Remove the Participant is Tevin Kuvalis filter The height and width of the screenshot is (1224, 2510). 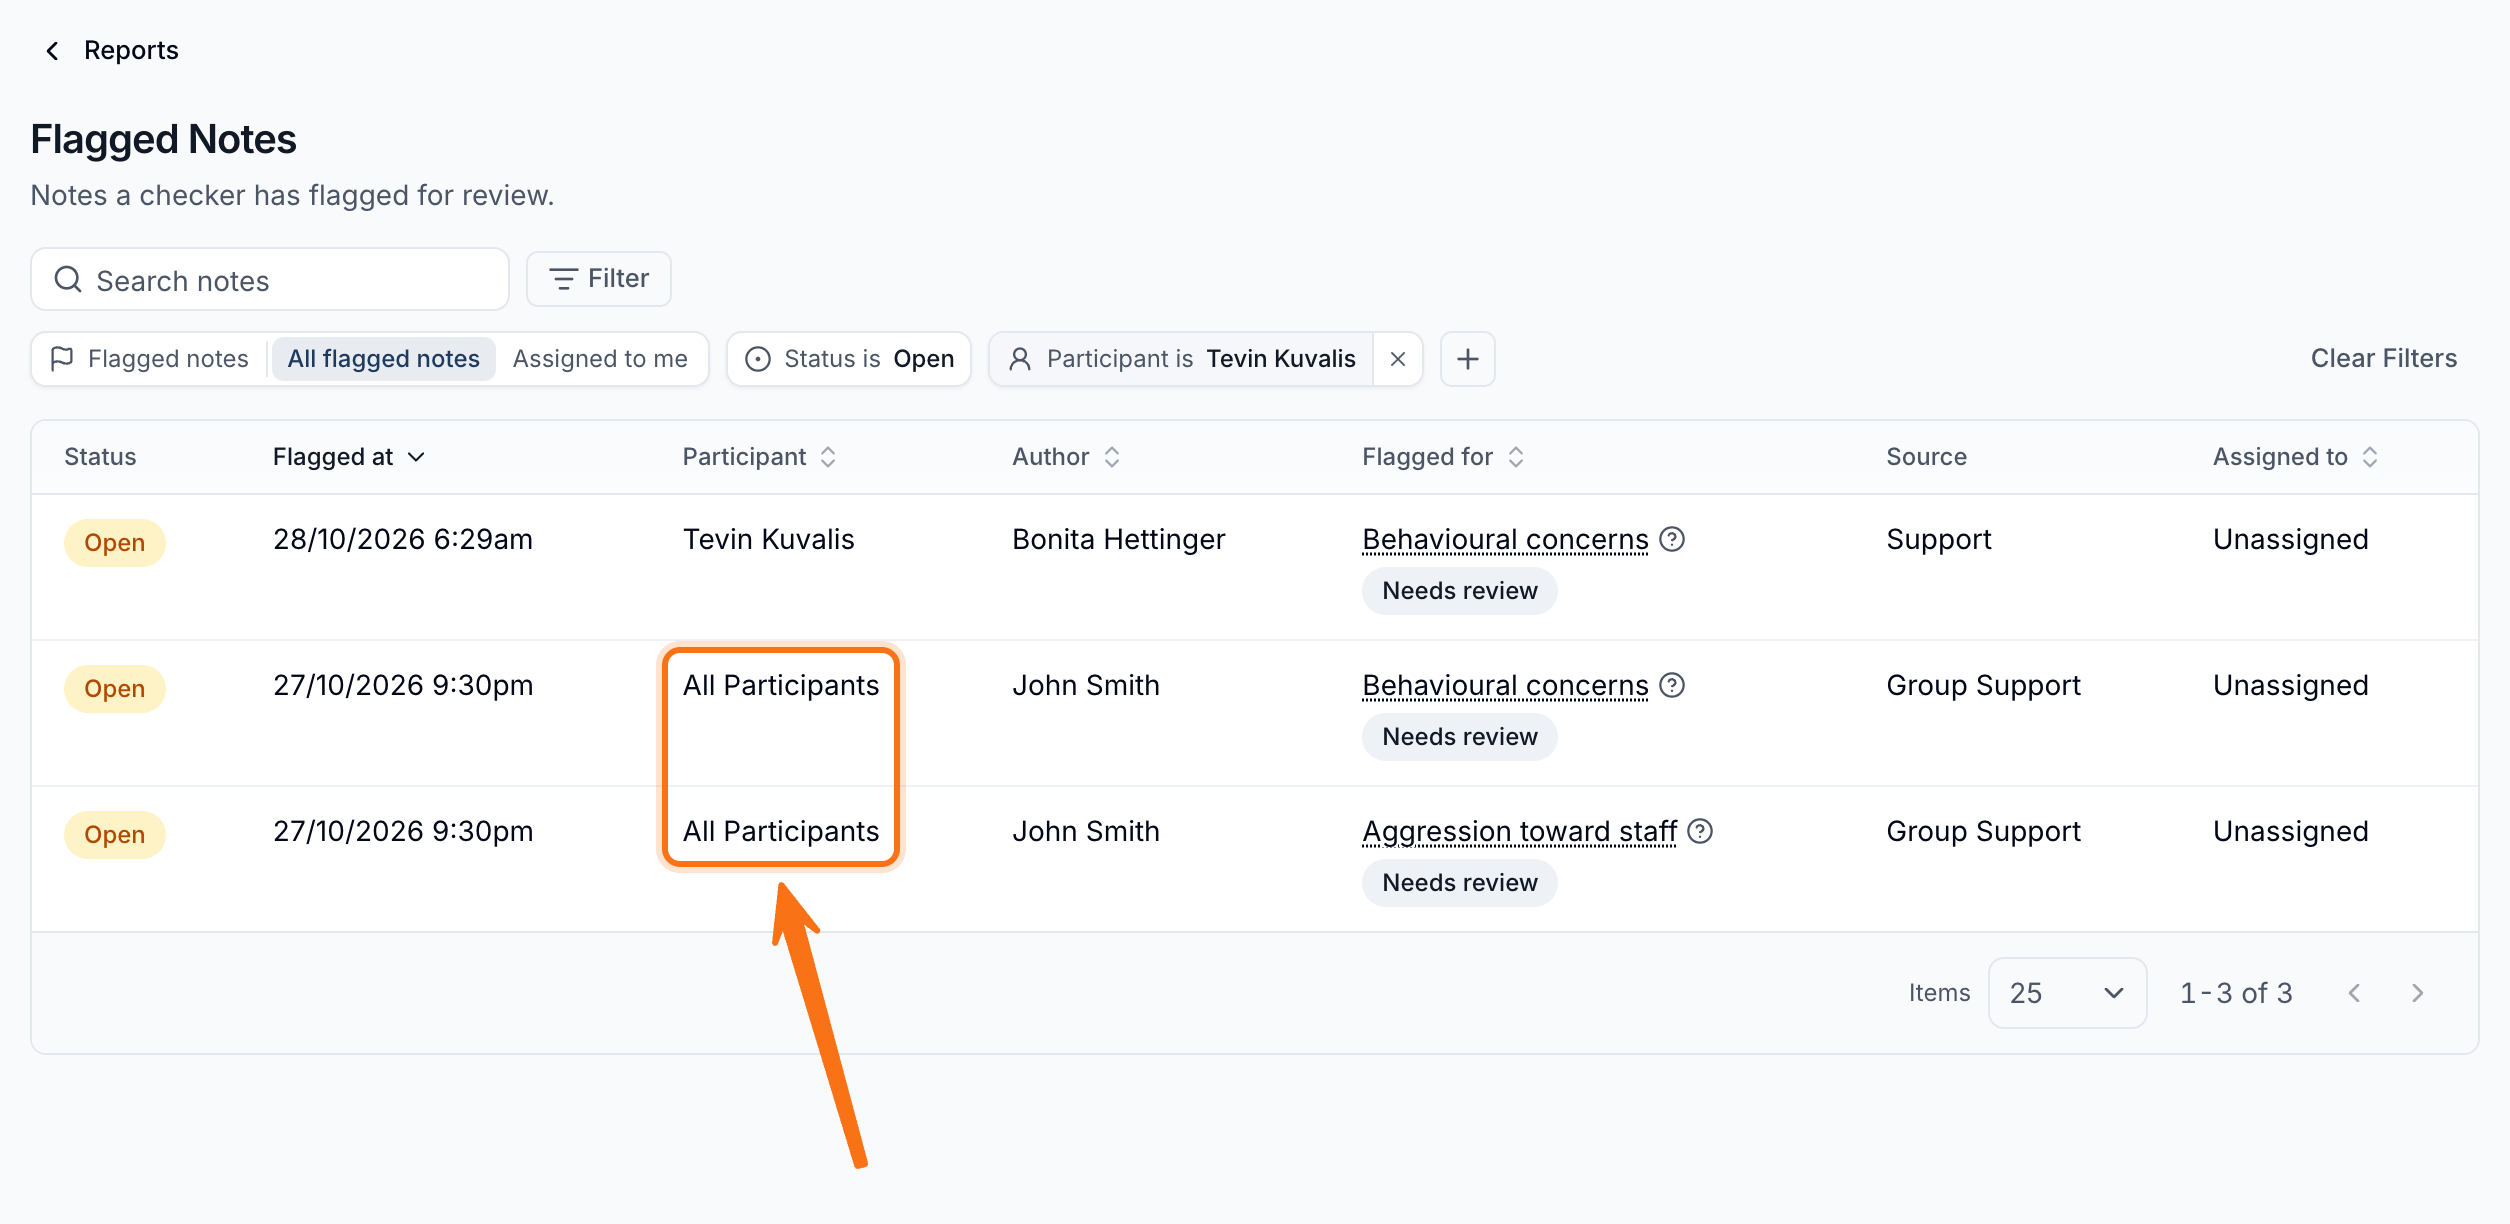(x=1398, y=359)
